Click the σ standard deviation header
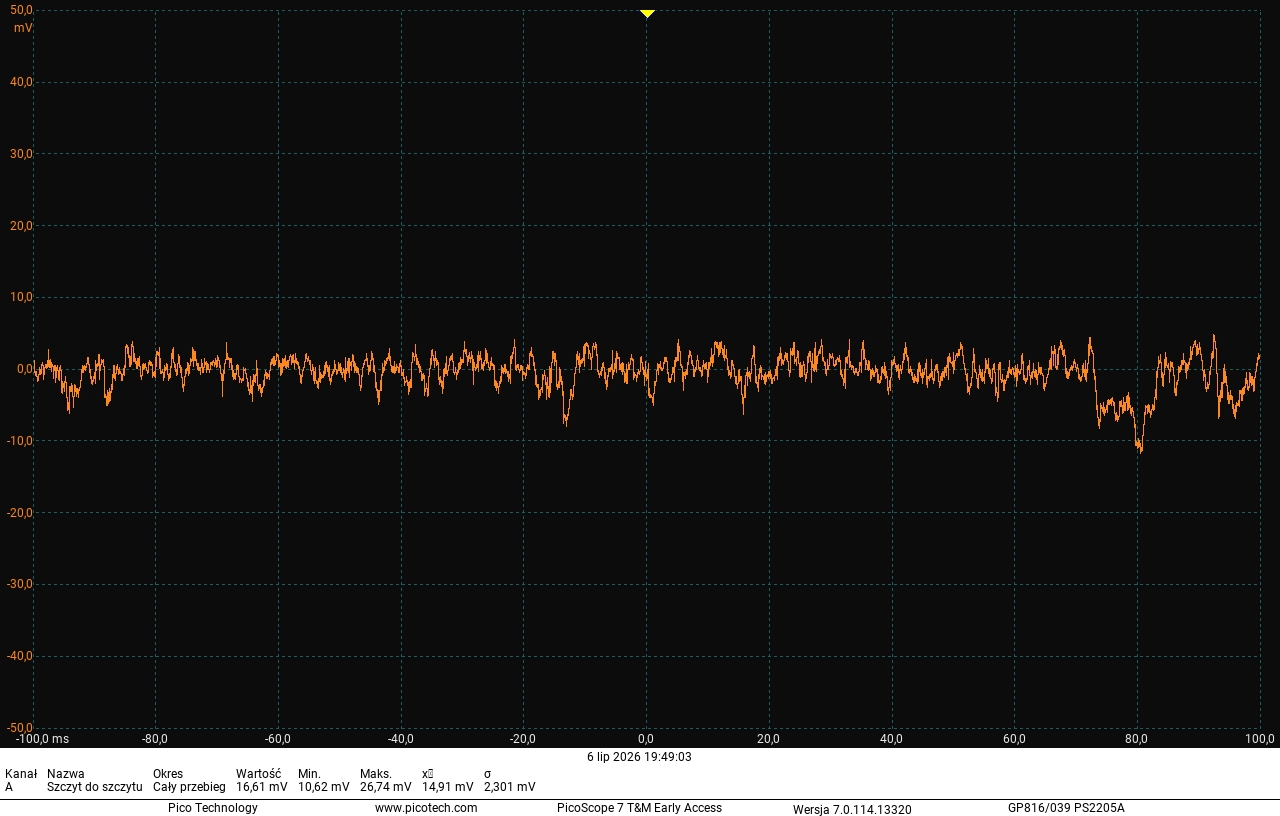 [x=487, y=774]
